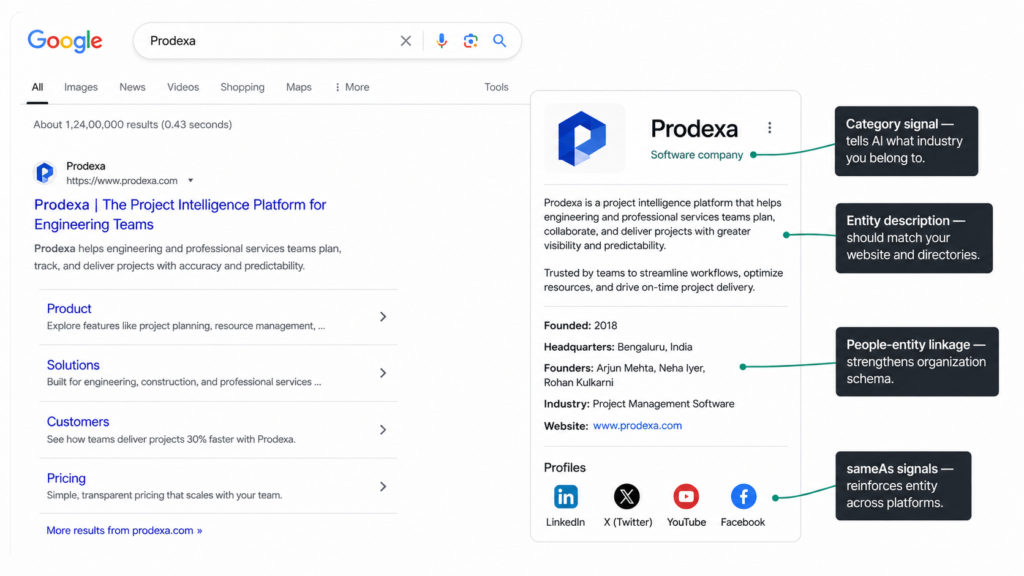Click the X (Twitter) label under profiles

click(628, 522)
